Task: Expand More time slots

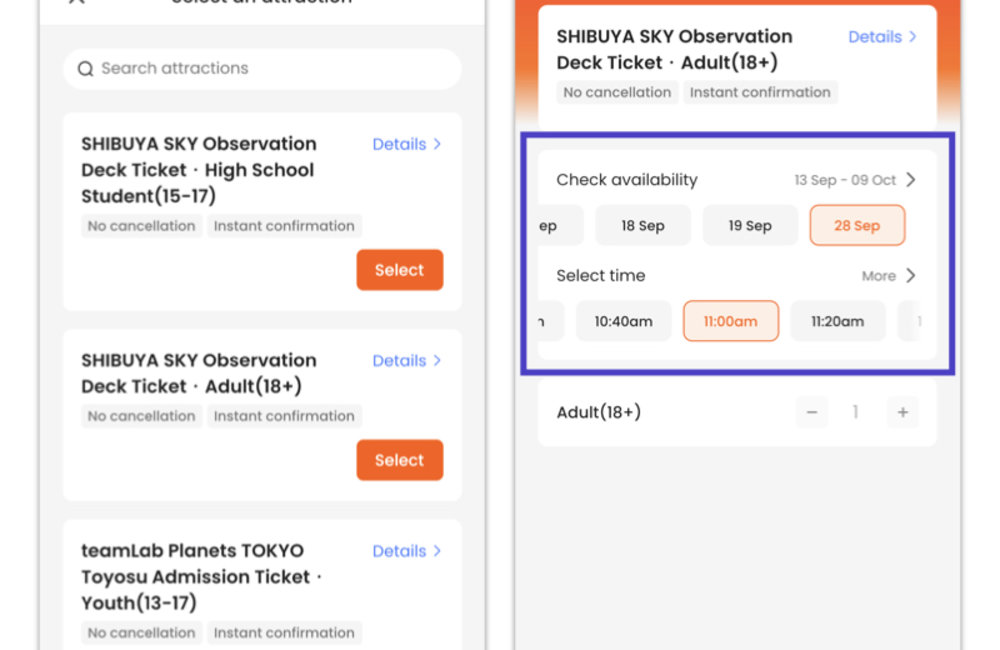Action: point(888,276)
